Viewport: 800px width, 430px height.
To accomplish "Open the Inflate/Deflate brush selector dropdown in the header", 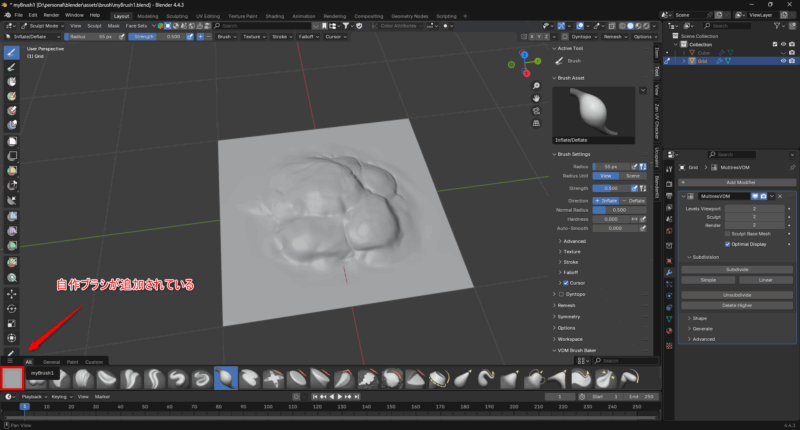I will pyautogui.click(x=33, y=37).
